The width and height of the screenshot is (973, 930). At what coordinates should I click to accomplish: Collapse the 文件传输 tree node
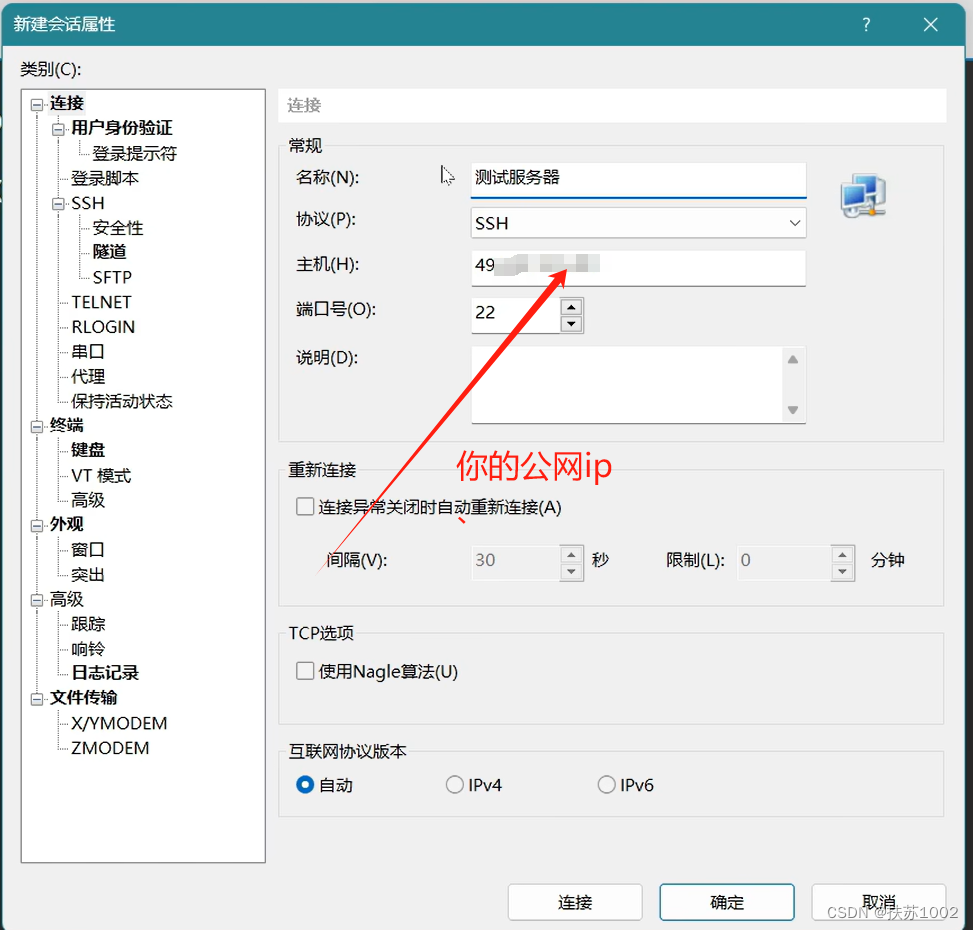tap(37, 699)
